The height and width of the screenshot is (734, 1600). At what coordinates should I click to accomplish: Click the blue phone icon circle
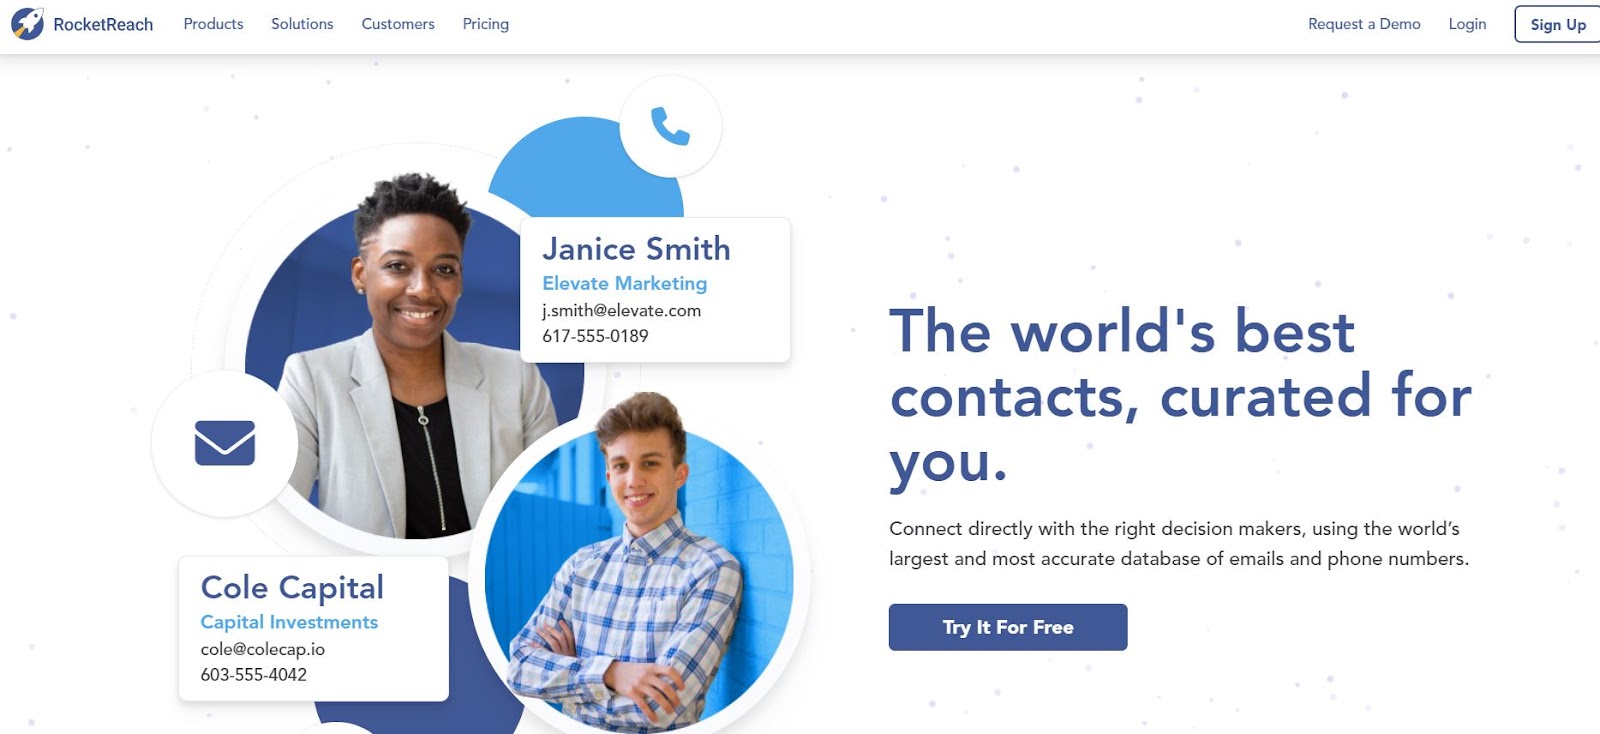pos(670,127)
